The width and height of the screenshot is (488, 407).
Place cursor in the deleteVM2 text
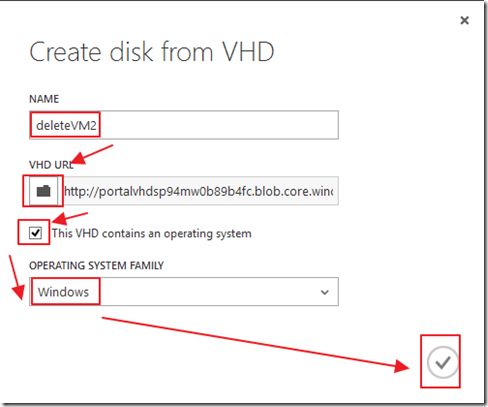click(66, 125)
